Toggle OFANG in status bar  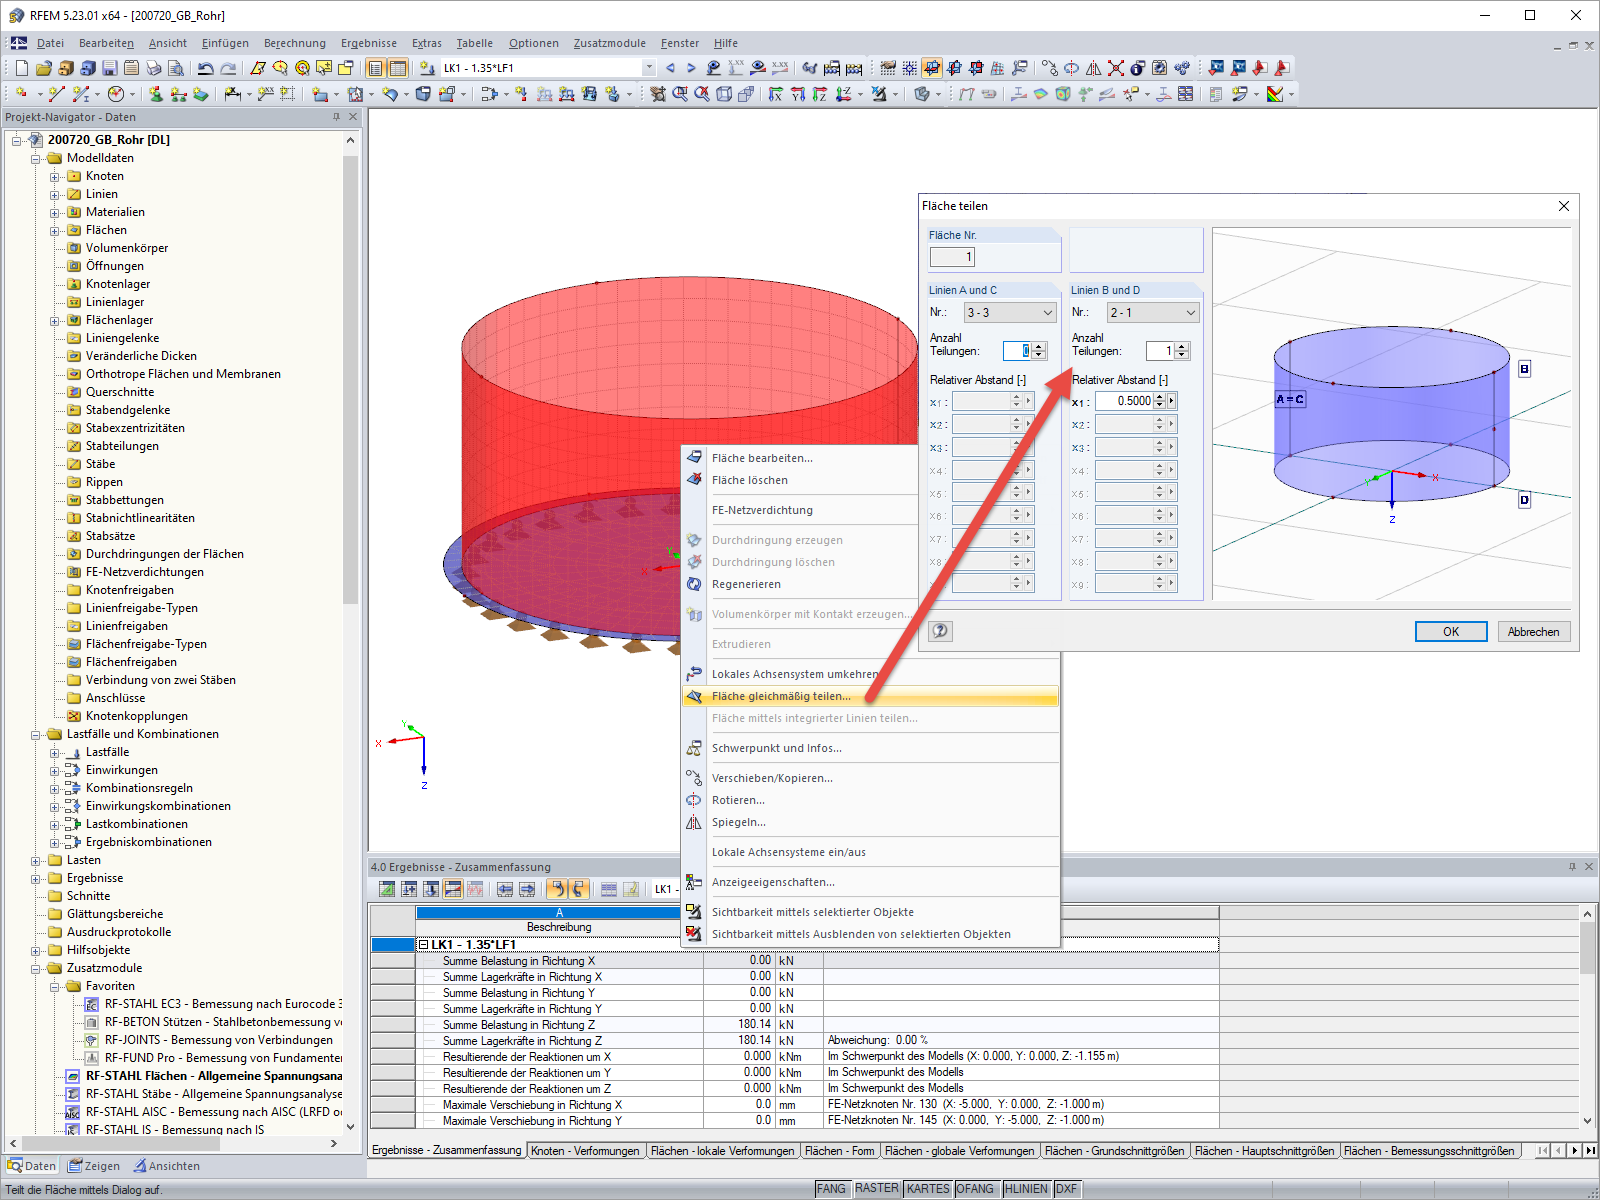point(975,1189)
